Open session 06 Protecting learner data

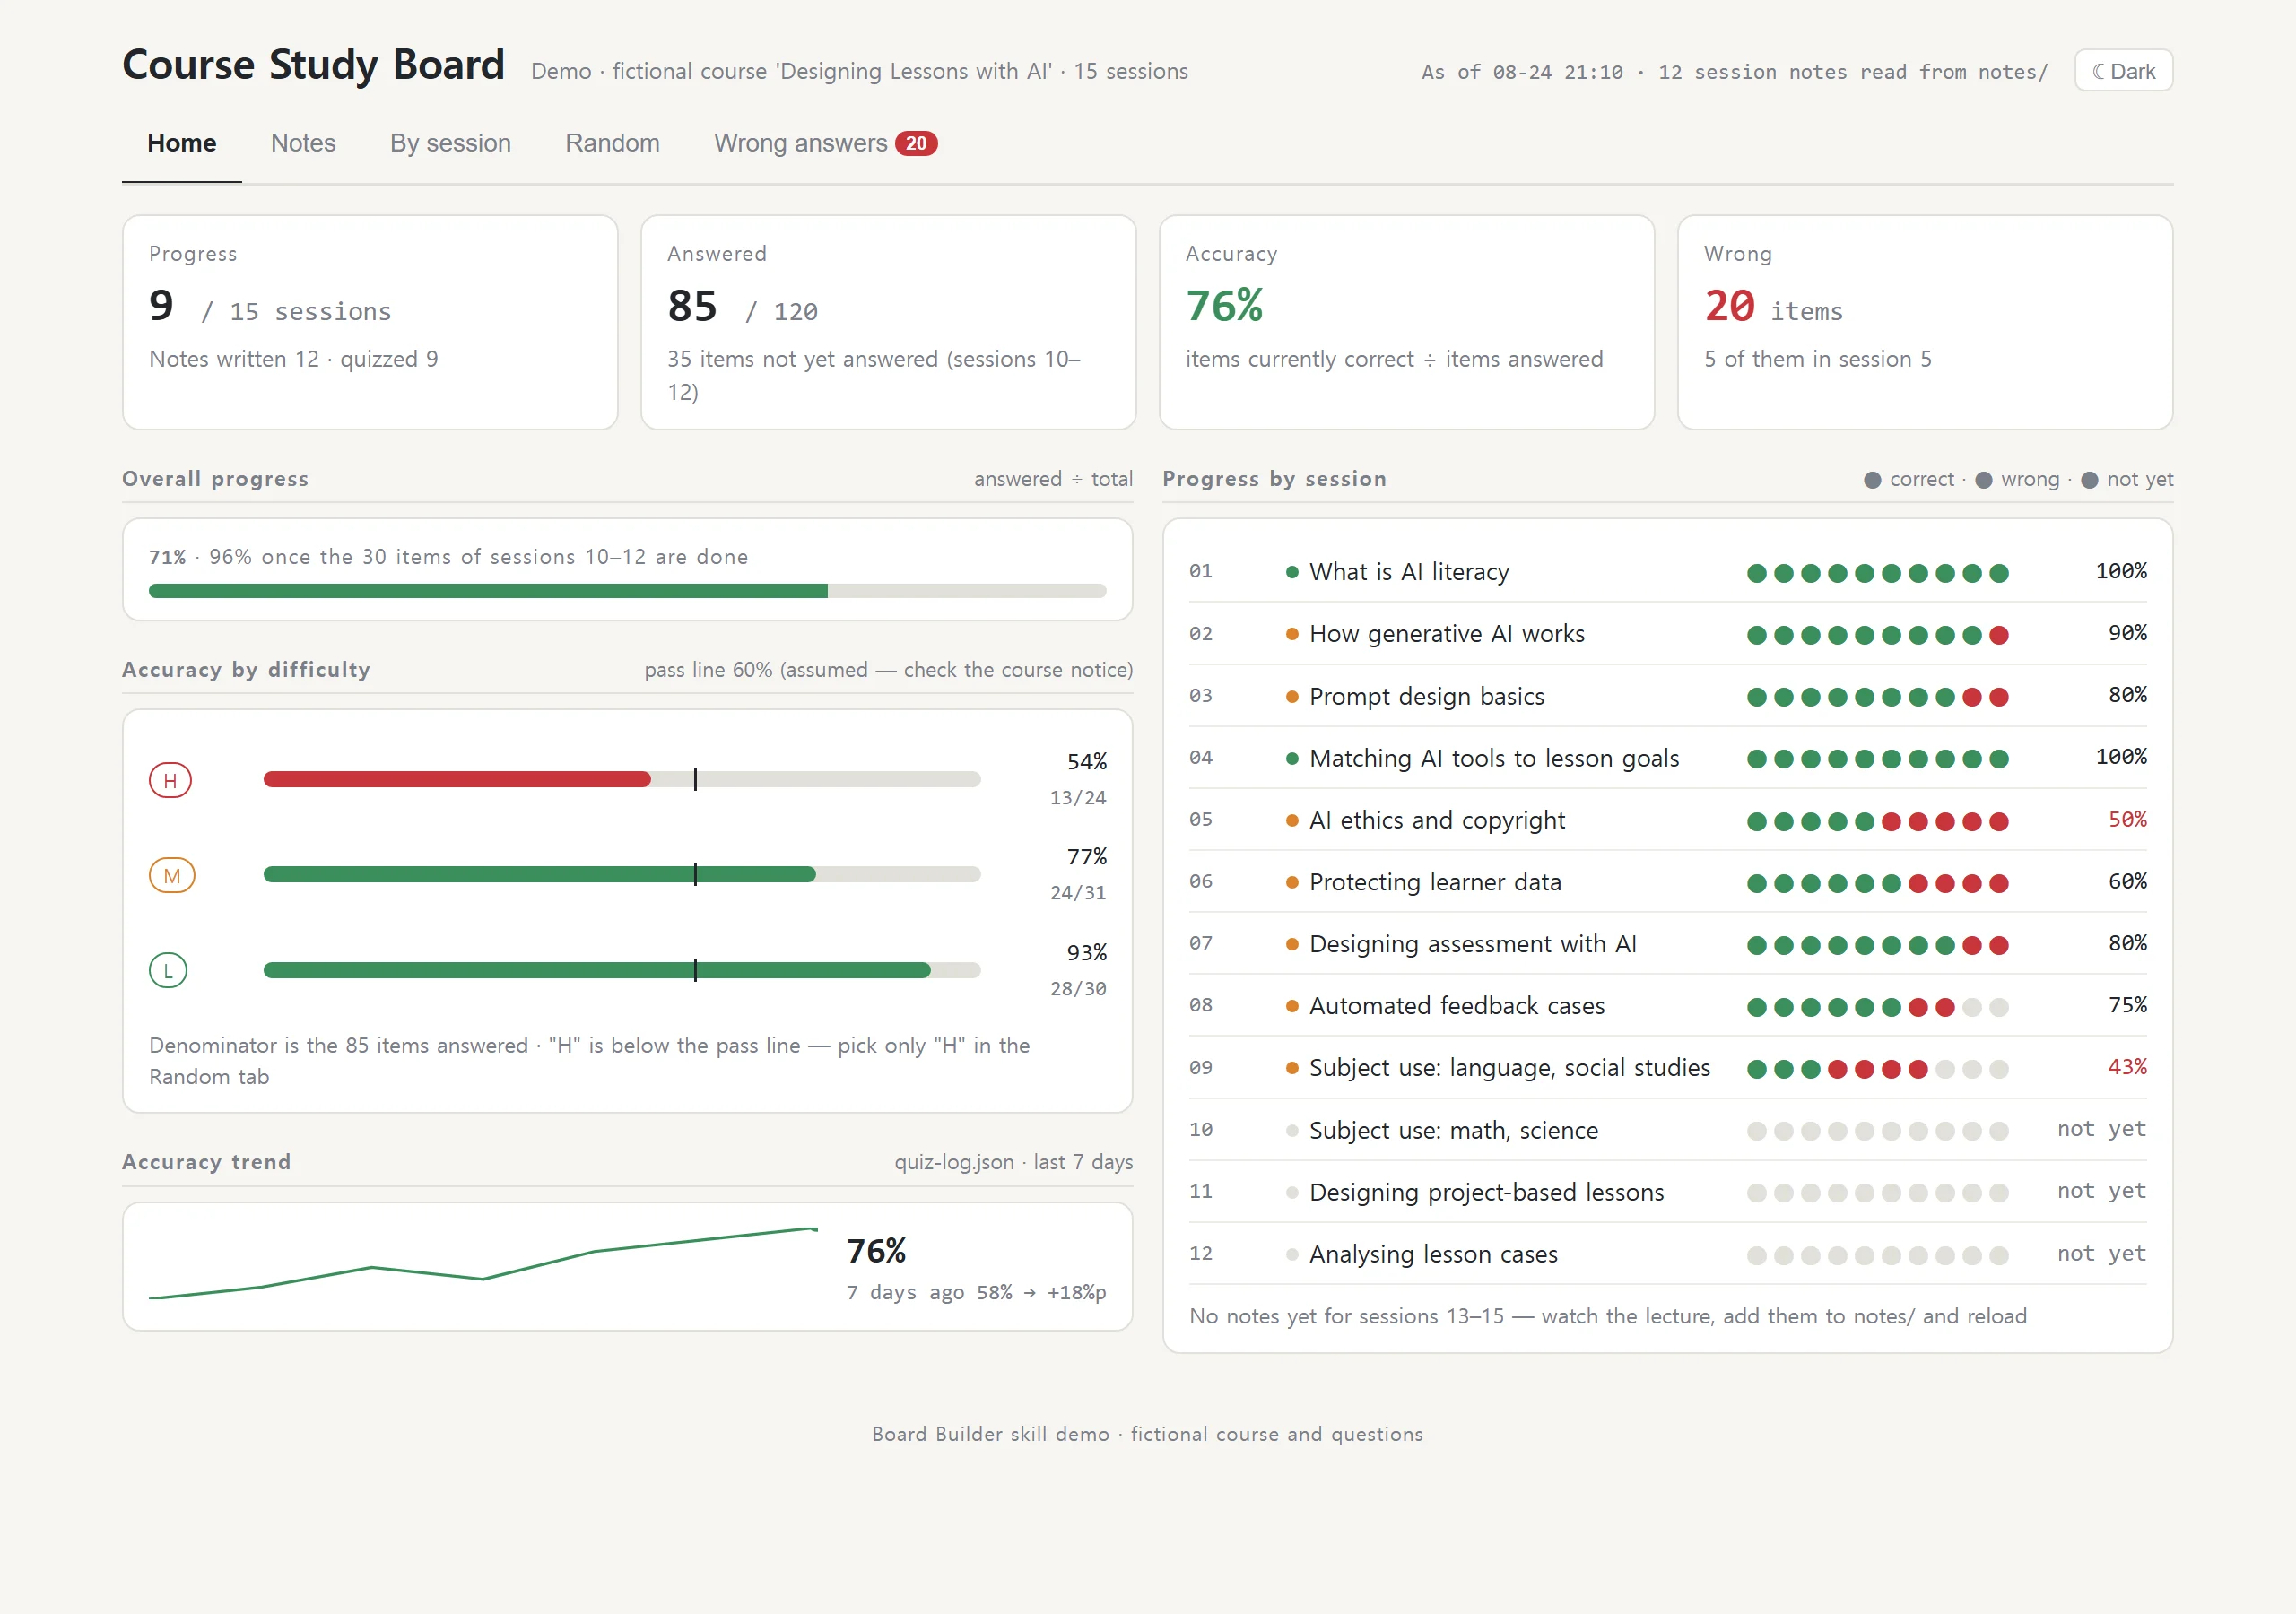pos(1667,881)
